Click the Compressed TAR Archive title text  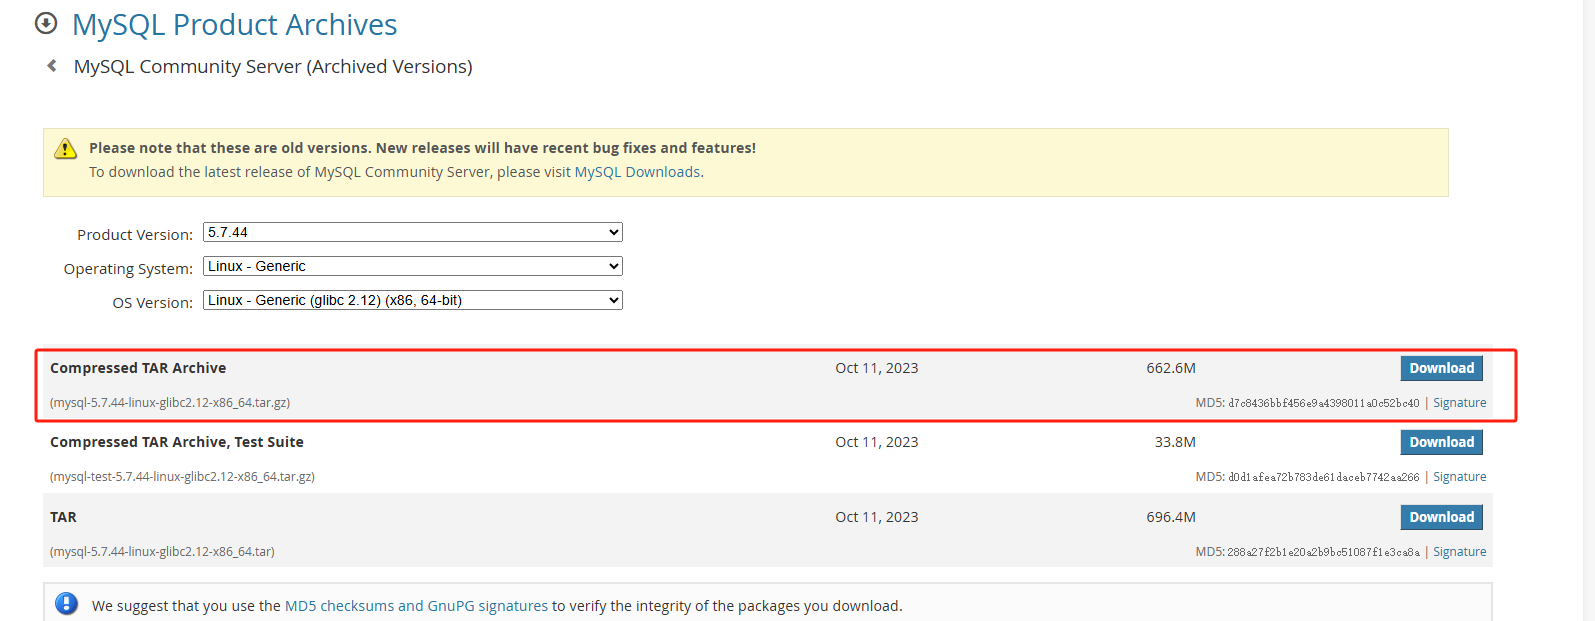138,368
